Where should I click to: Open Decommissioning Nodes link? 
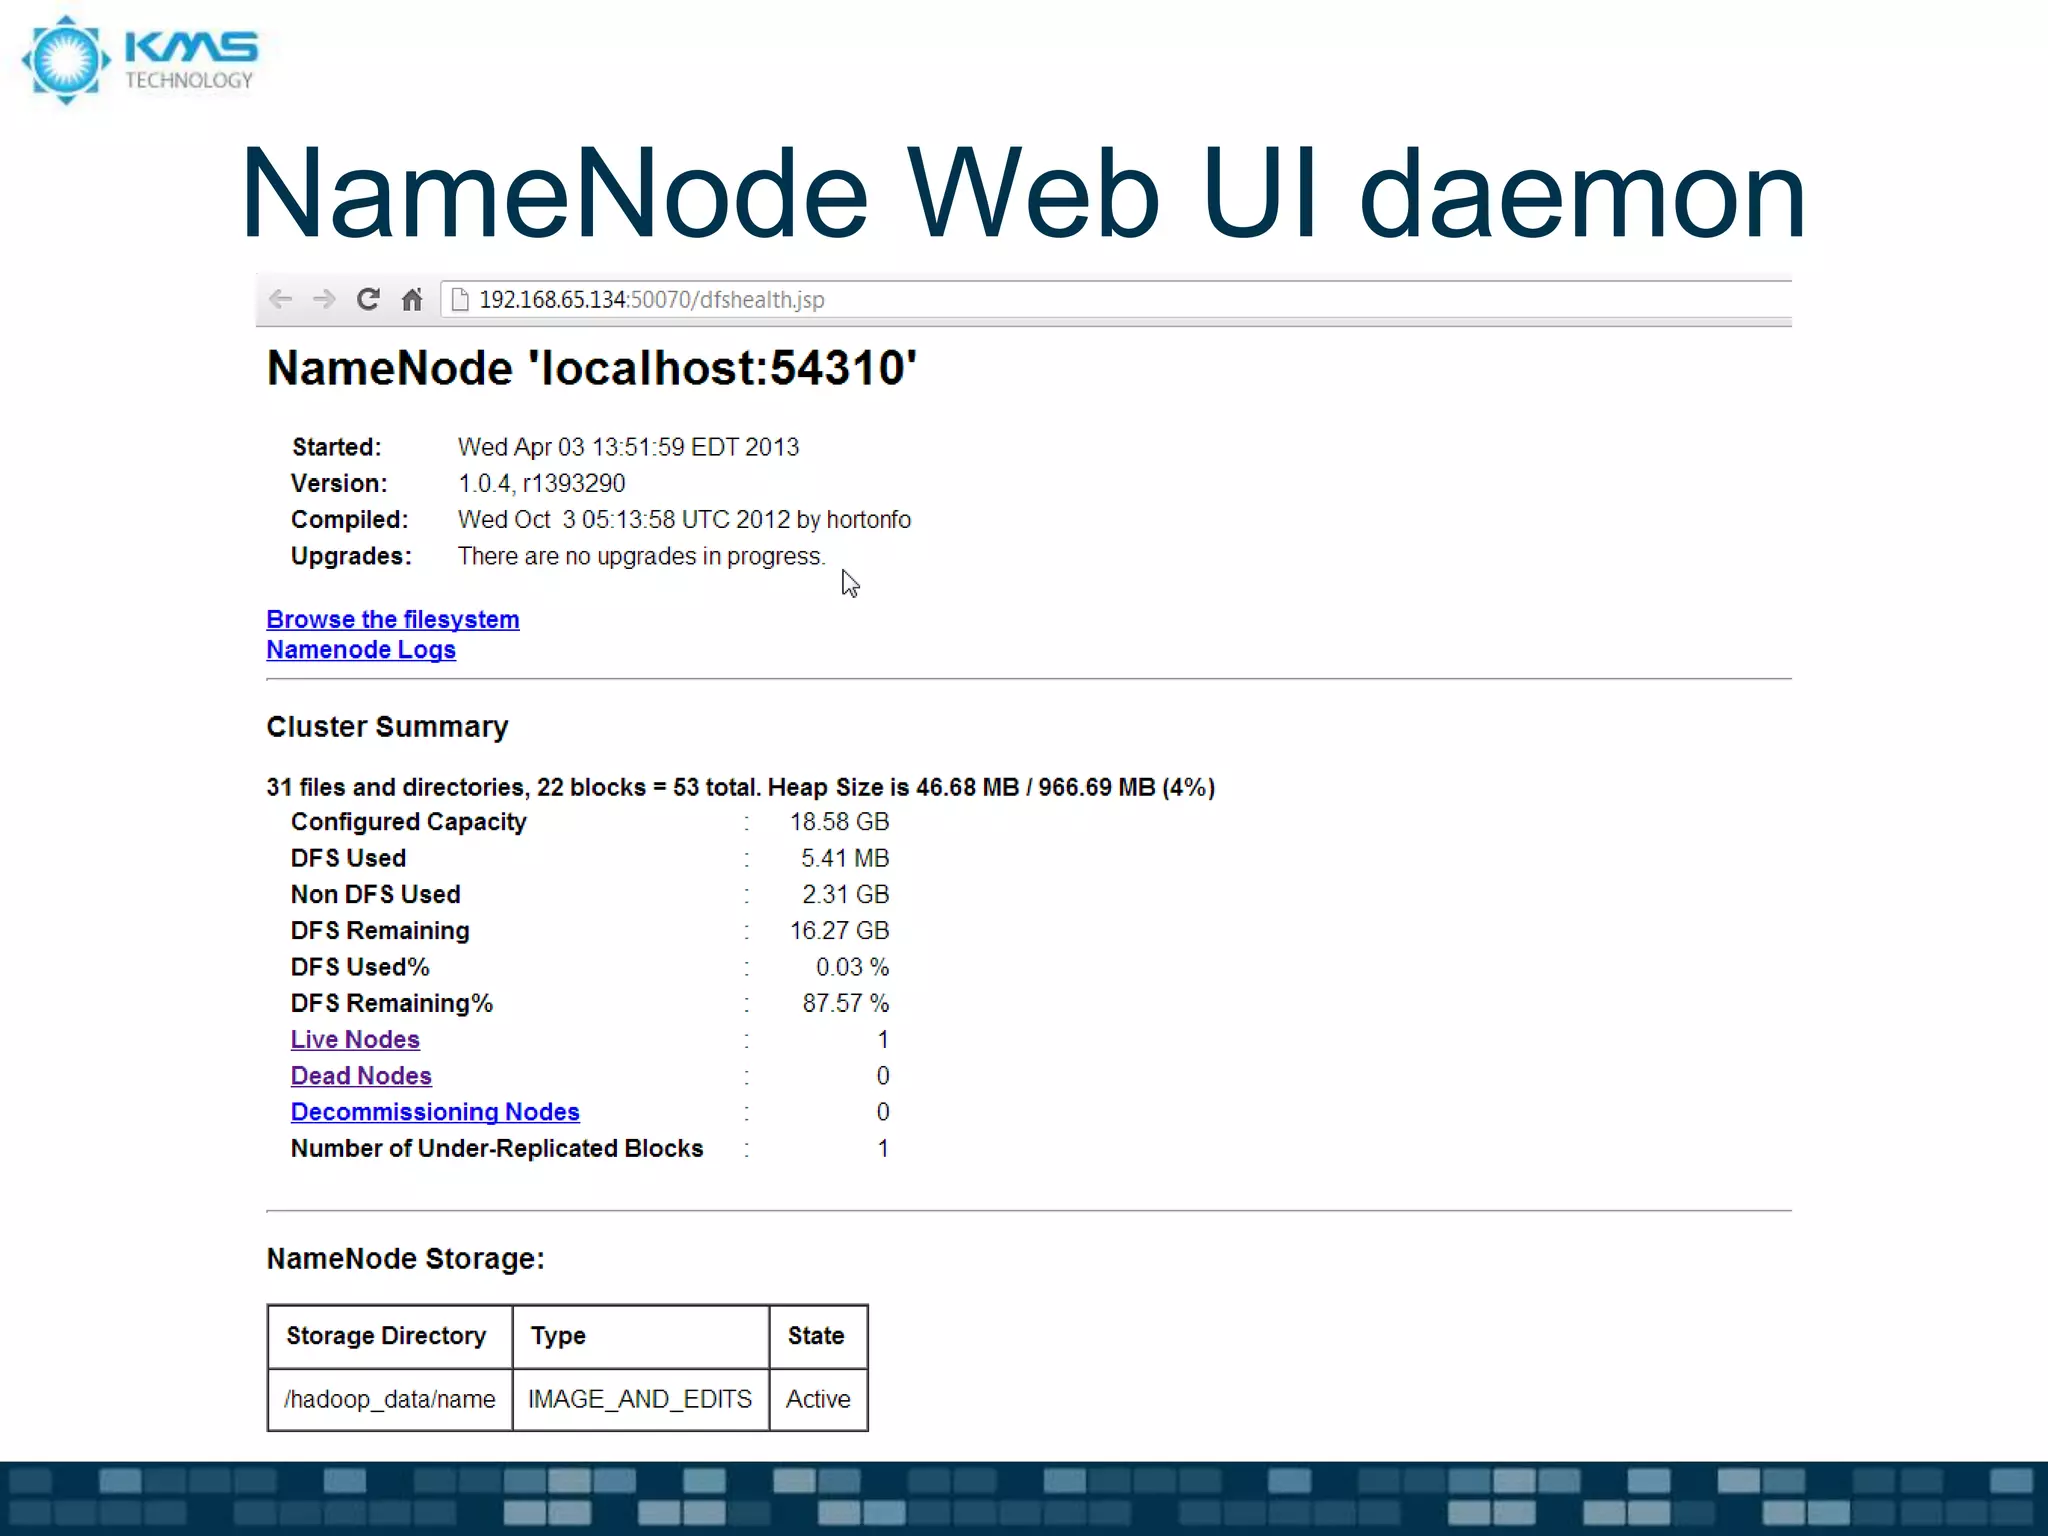(x=434, y=1112)
